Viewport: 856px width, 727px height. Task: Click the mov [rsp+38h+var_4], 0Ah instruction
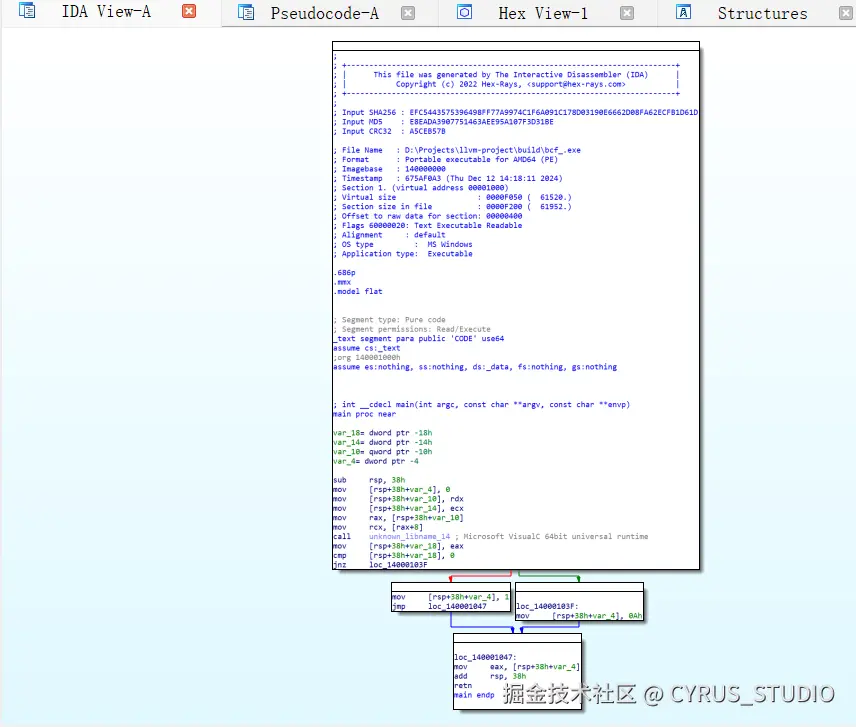(x=579, y=616)
